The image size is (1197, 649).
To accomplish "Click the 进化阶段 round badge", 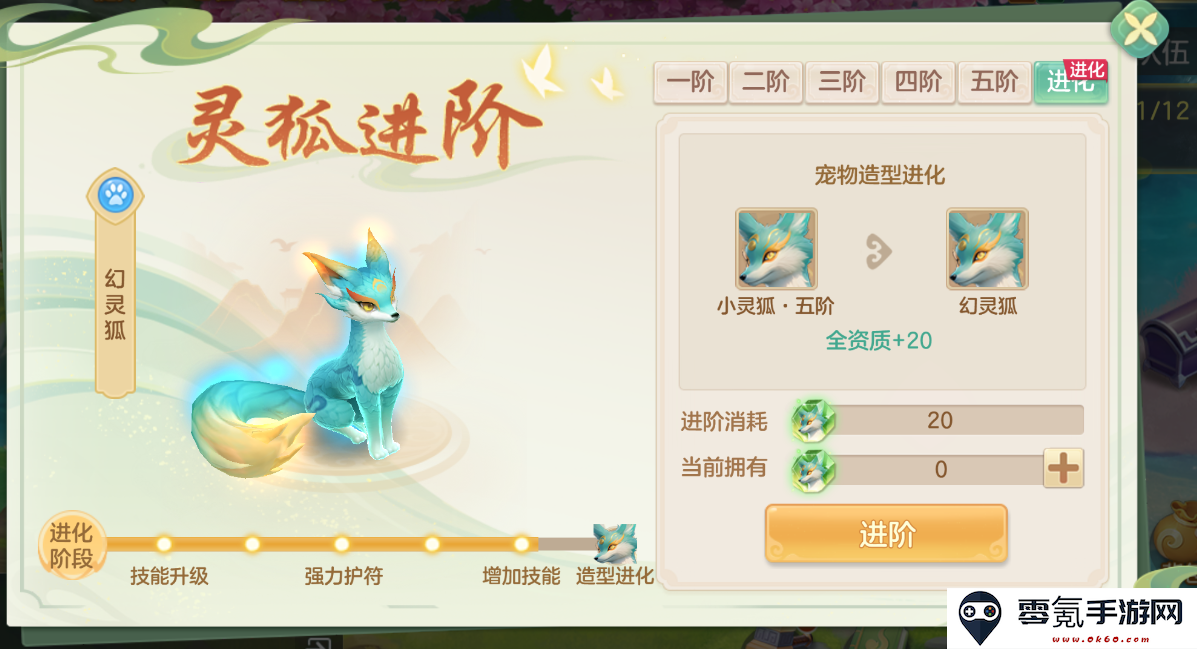I will point(71,545).
